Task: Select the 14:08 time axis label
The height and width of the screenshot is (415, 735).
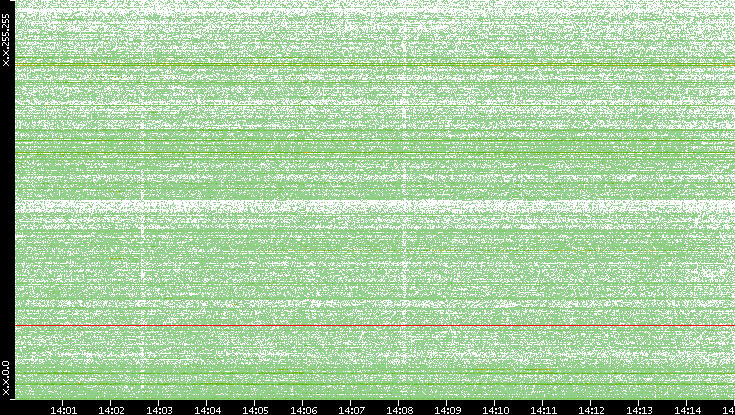Action: (400, 410)
